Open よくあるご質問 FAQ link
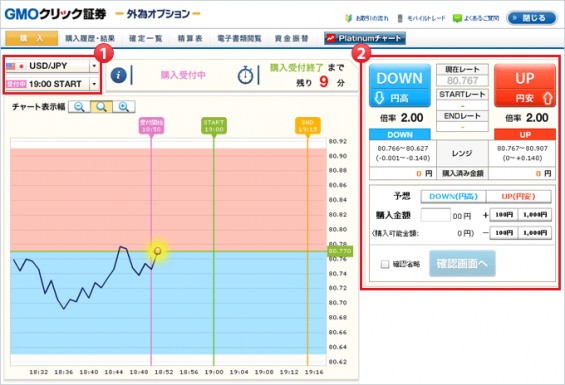Screen dimensions: 565x385 coord(476,18)
